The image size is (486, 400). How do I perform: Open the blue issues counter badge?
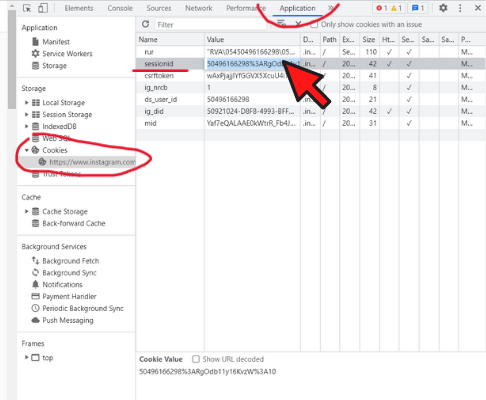click(x=418, y=8)
